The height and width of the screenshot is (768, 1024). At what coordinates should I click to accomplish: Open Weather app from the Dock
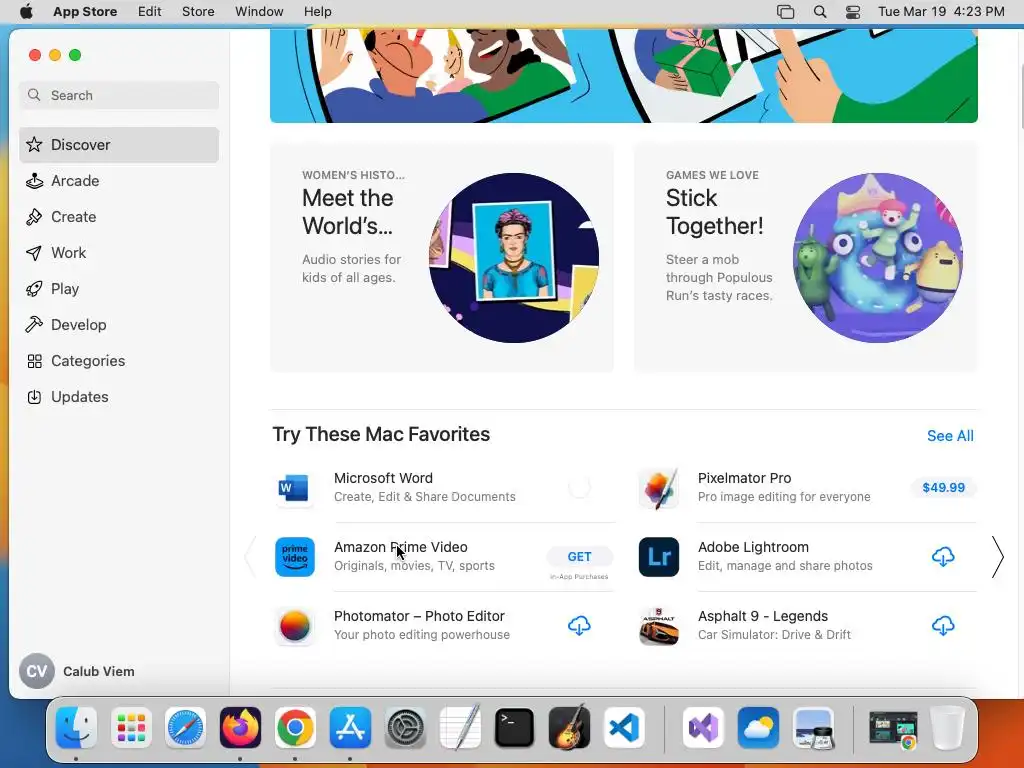[758, 728]
